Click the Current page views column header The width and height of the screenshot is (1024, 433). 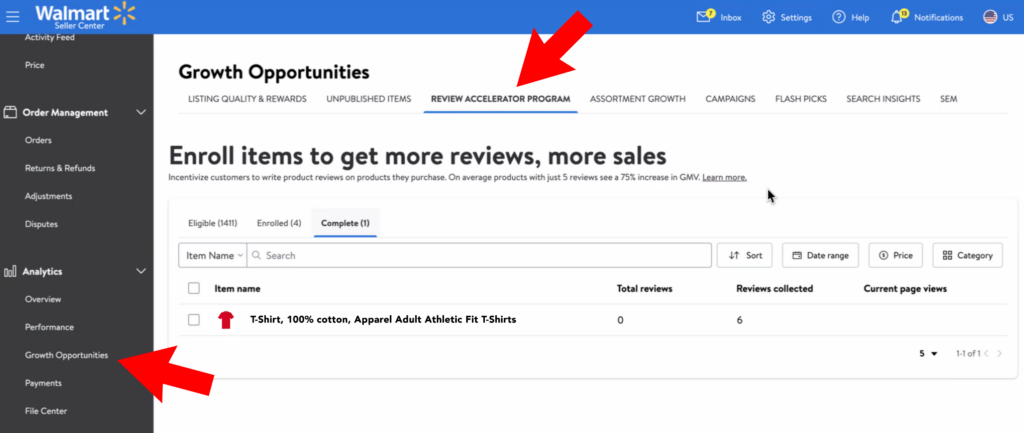pos(905,288)
